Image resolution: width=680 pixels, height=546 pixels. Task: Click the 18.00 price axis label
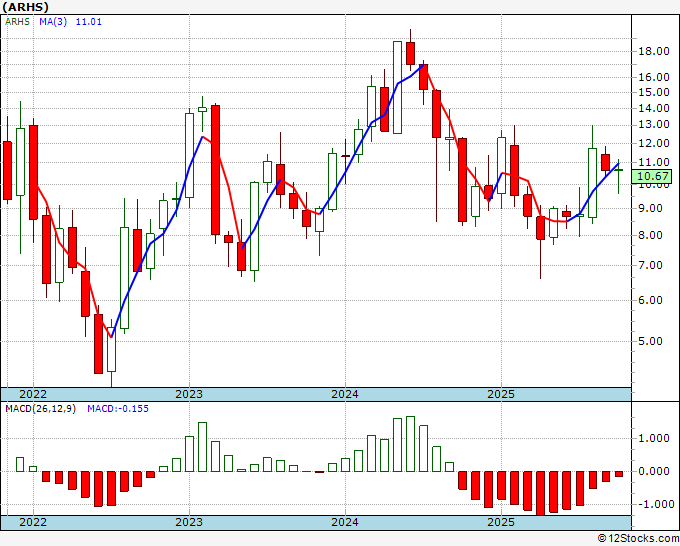tap(654, 51)
